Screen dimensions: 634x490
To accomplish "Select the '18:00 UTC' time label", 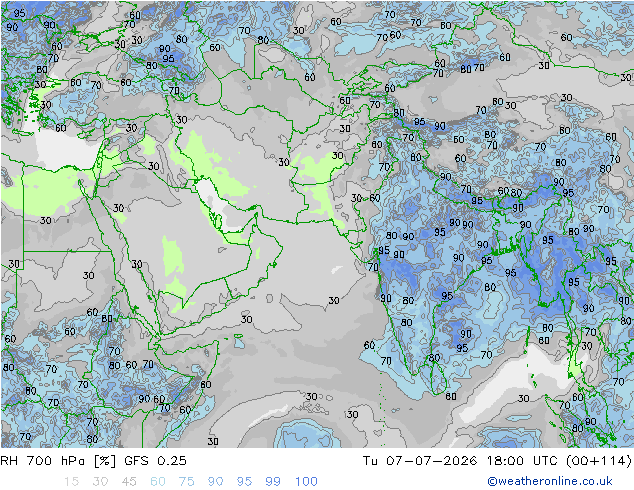I will [x=522, y=460].
